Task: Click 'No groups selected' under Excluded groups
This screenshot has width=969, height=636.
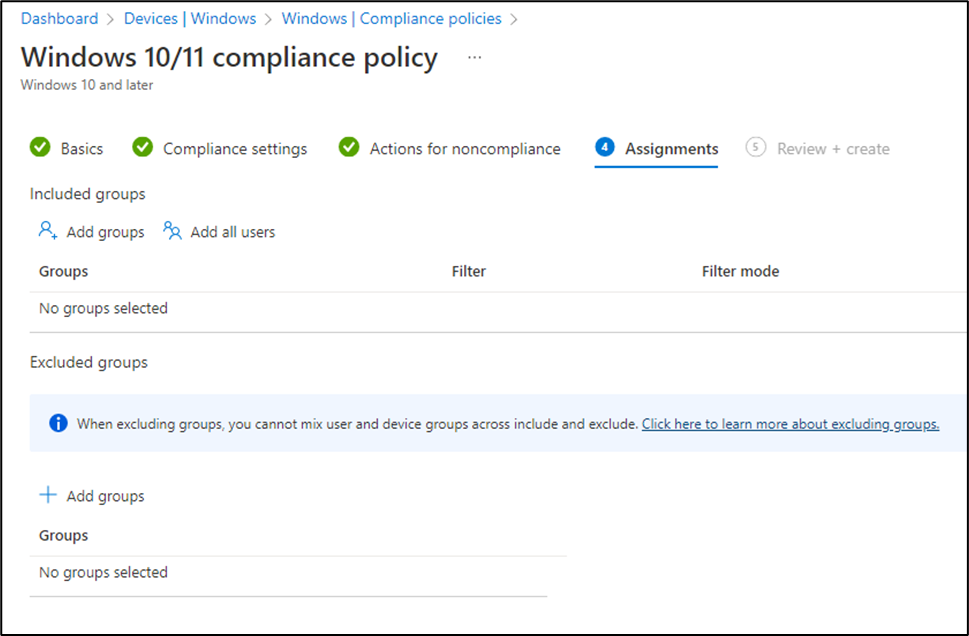Action: pos(103,572)
